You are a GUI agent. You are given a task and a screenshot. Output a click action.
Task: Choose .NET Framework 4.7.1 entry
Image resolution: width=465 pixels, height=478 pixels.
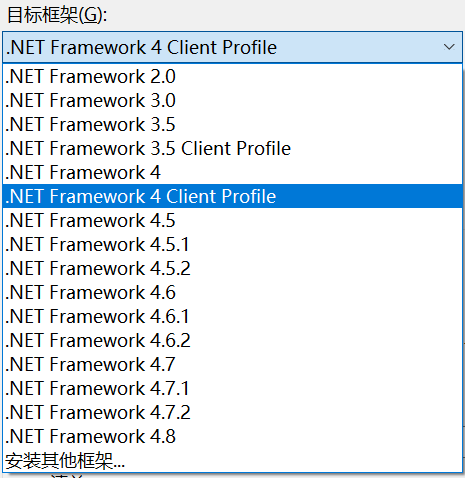232,388
